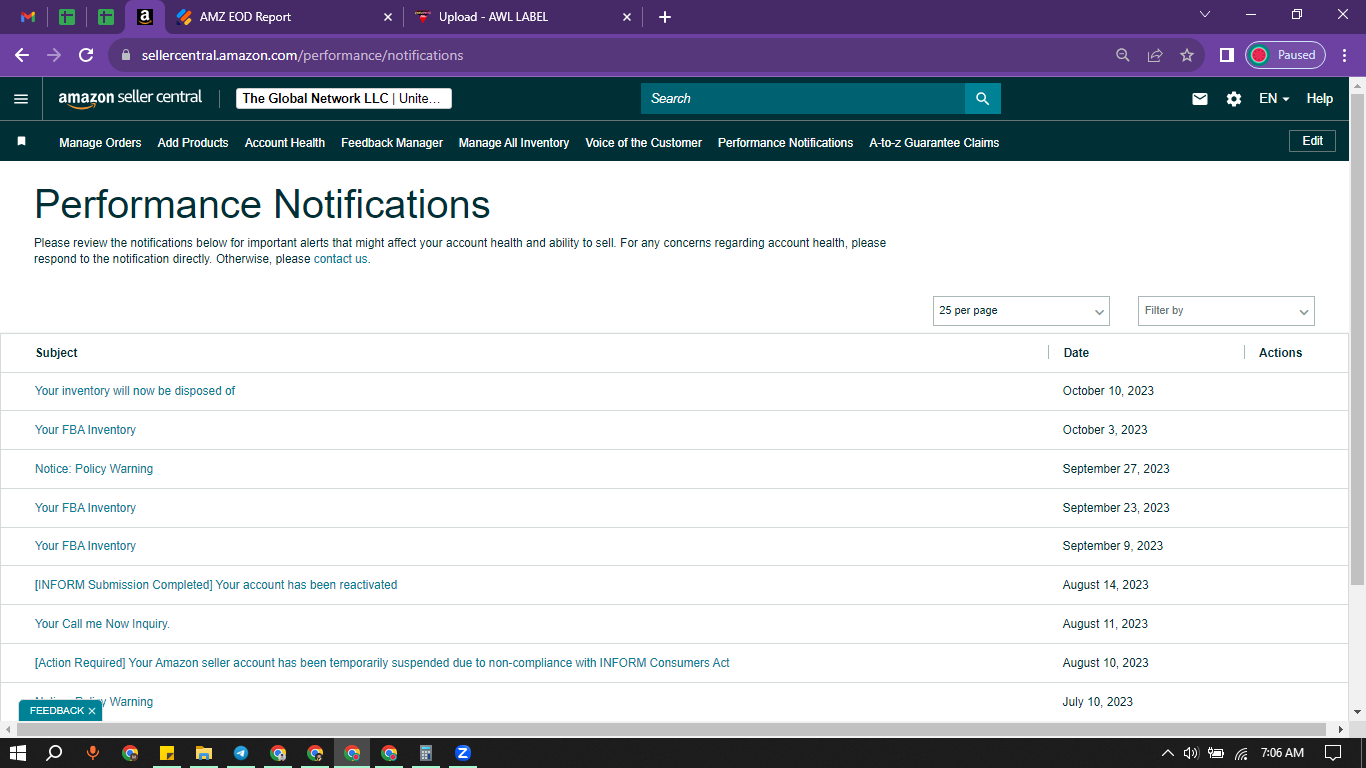Screen dimensions: 1366x768
Task: Open the Windows notification center
Action: (1333, 753)
